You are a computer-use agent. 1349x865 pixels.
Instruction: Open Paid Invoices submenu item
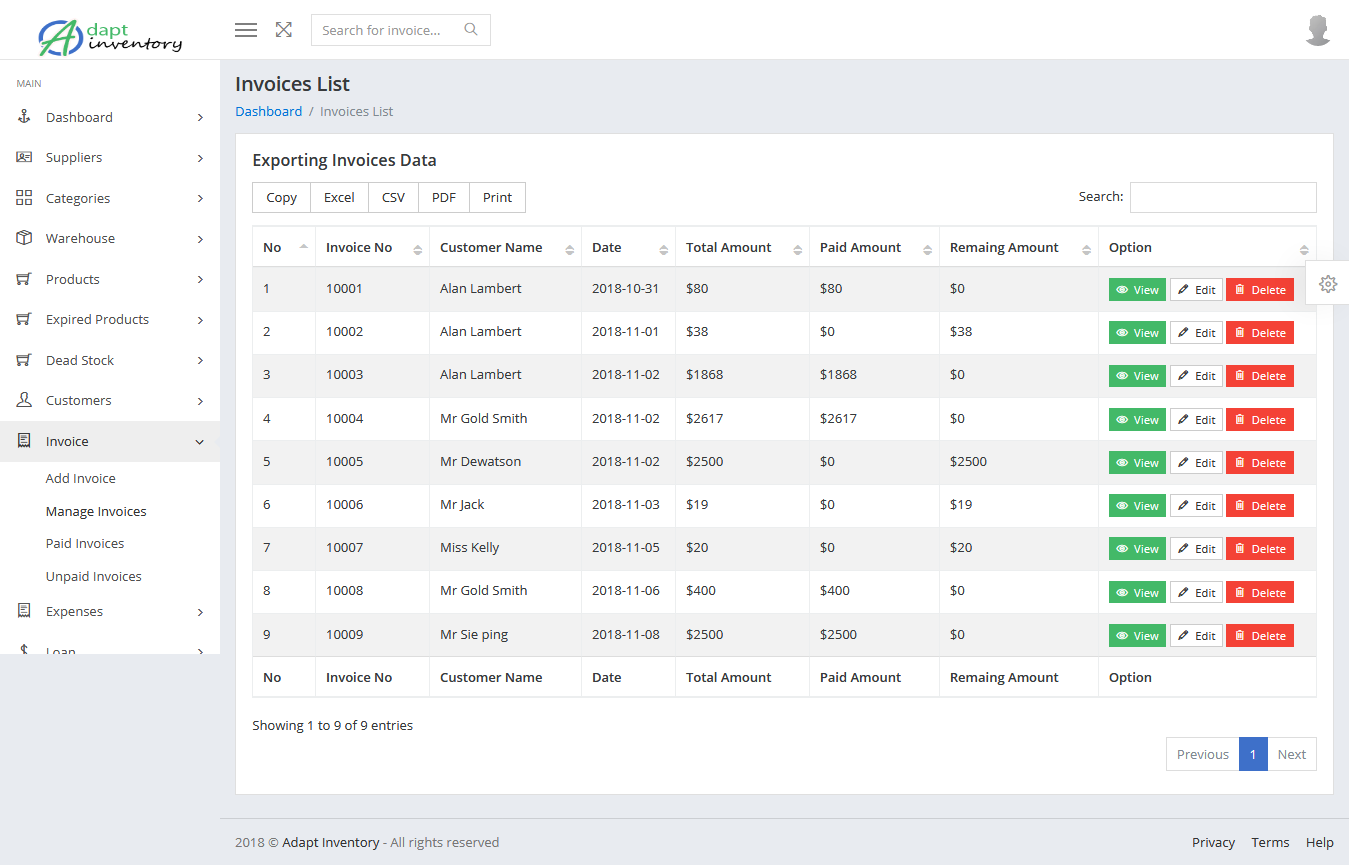85,543
